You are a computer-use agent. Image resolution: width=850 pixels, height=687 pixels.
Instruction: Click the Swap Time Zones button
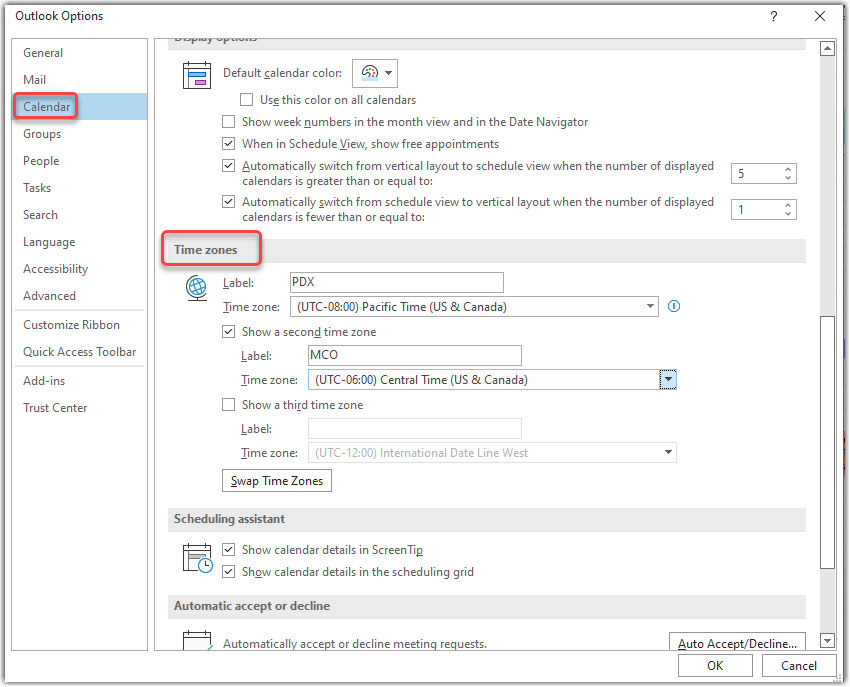pos(276,481)
